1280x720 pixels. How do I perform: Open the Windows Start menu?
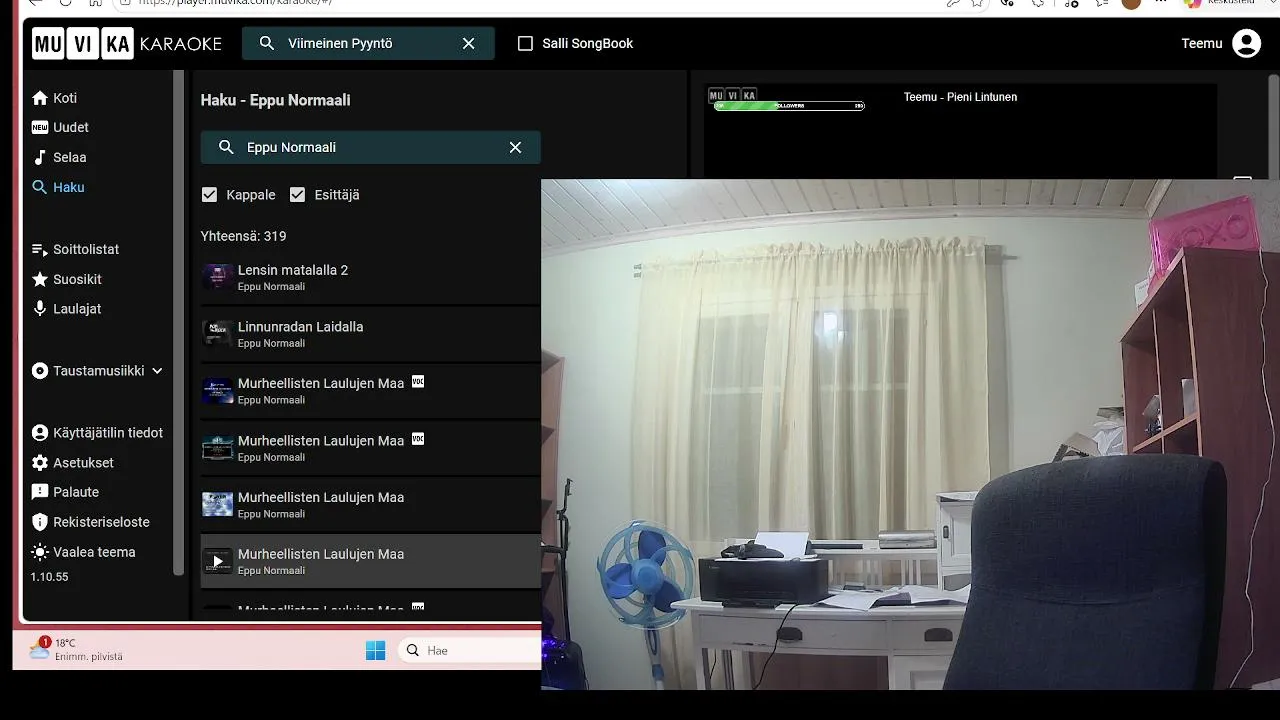pyautogui.click(x=375, y=651)
